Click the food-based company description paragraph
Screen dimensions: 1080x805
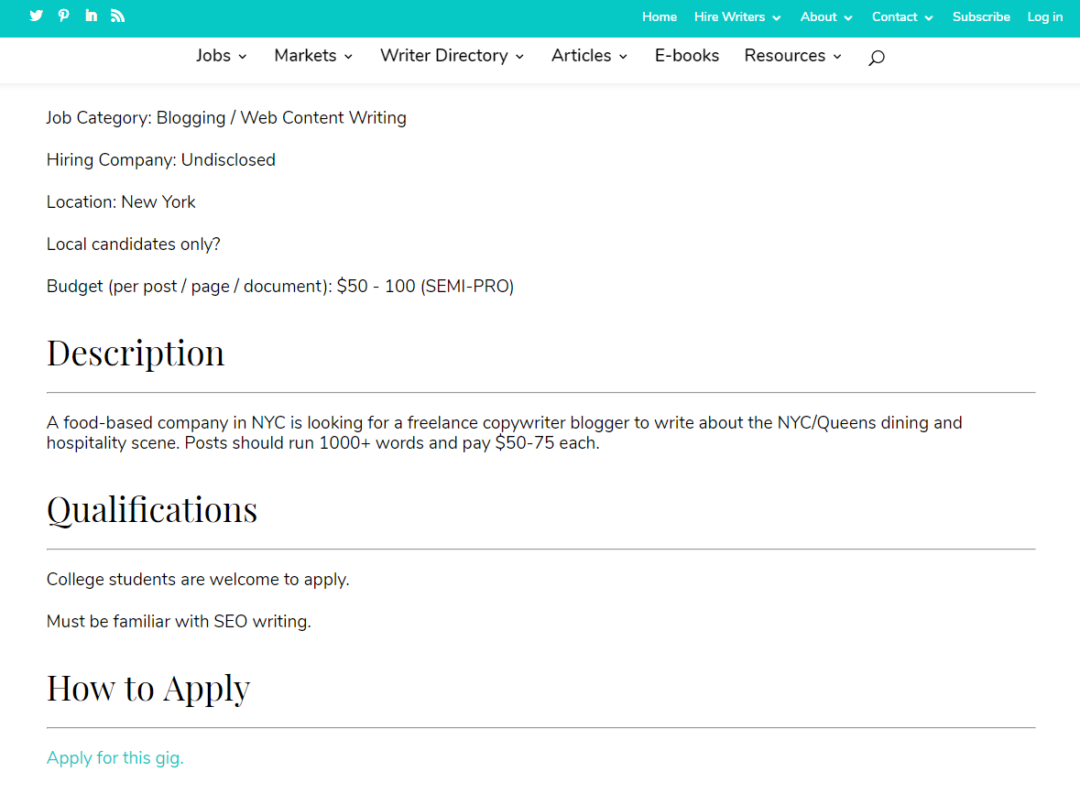pos(504,432)
